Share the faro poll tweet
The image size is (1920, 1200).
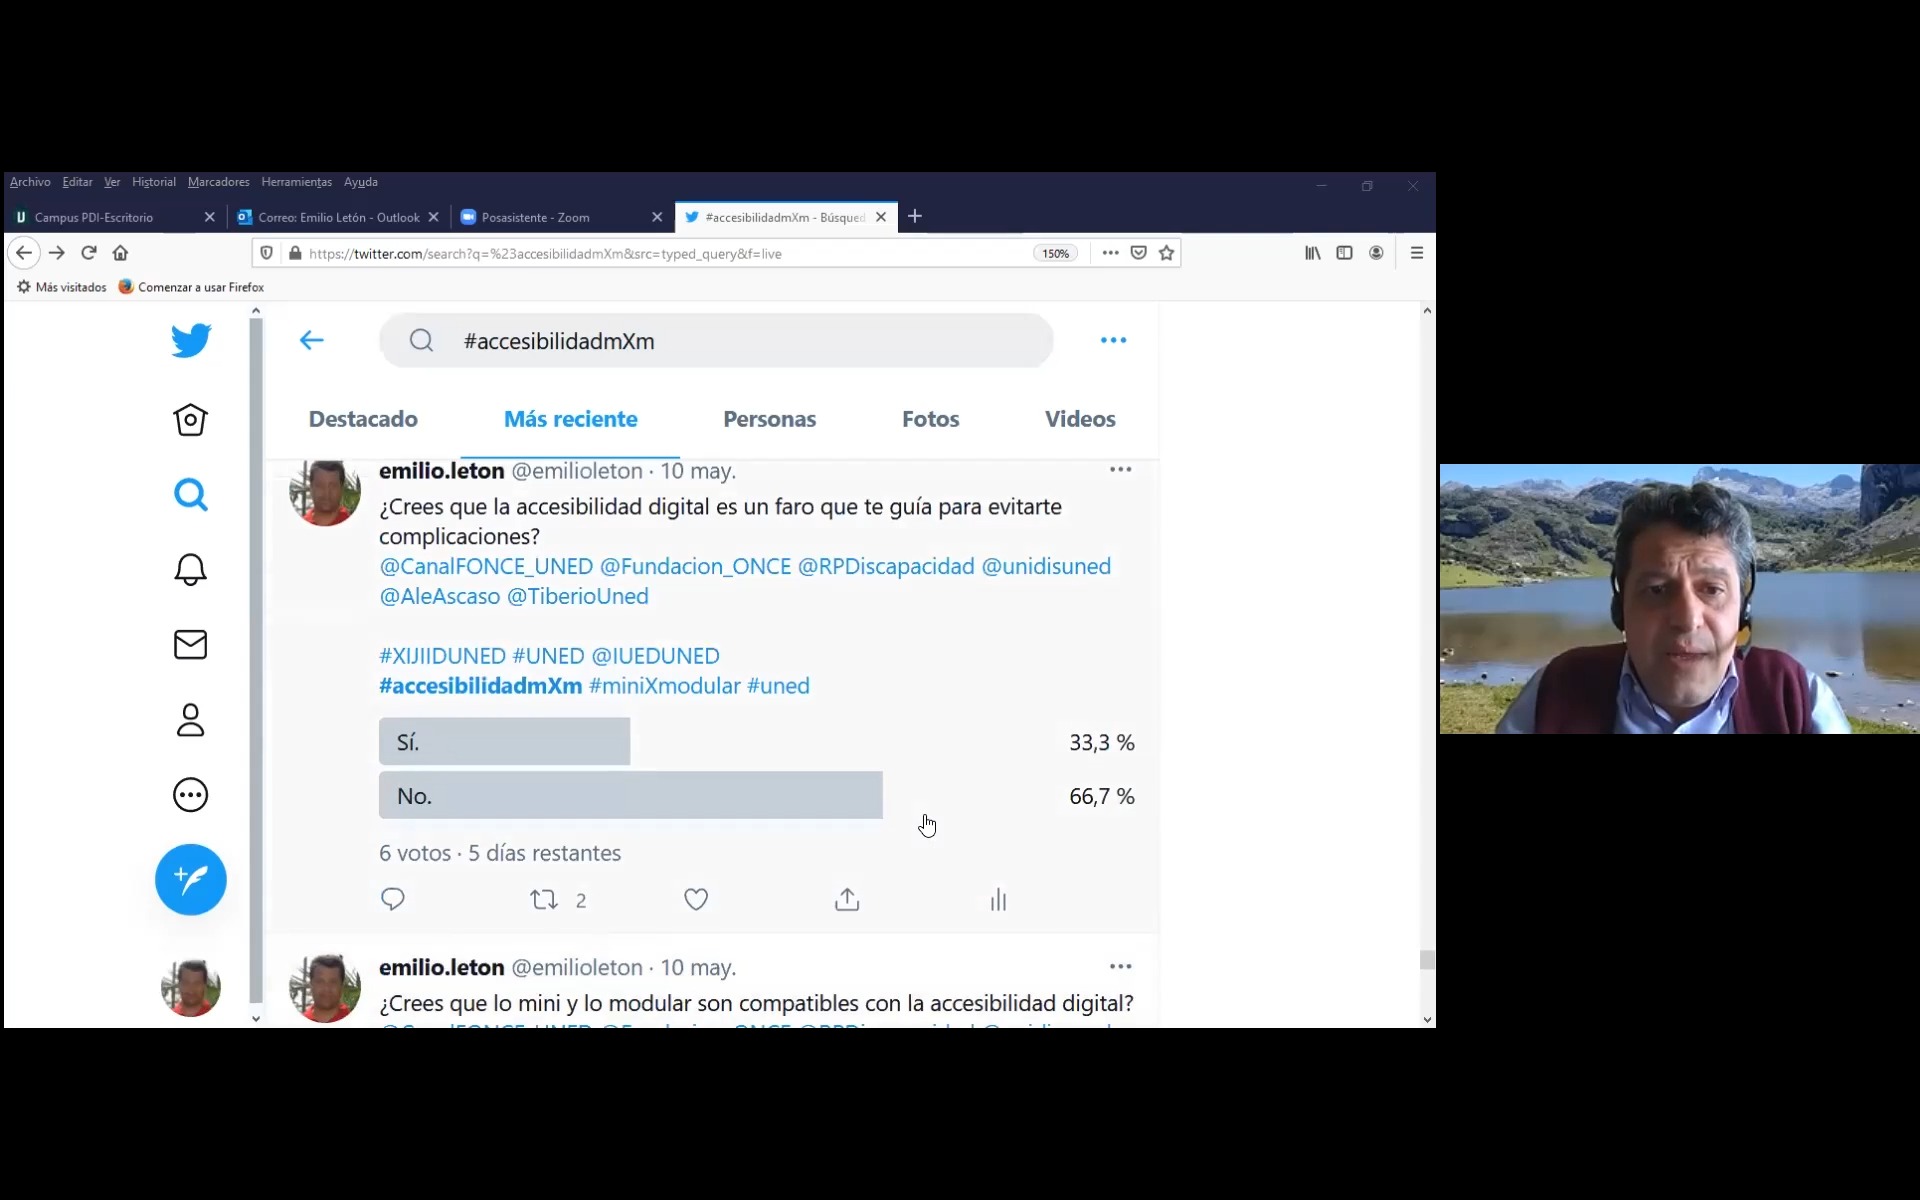pyautogui.click(x=847, y=899)
